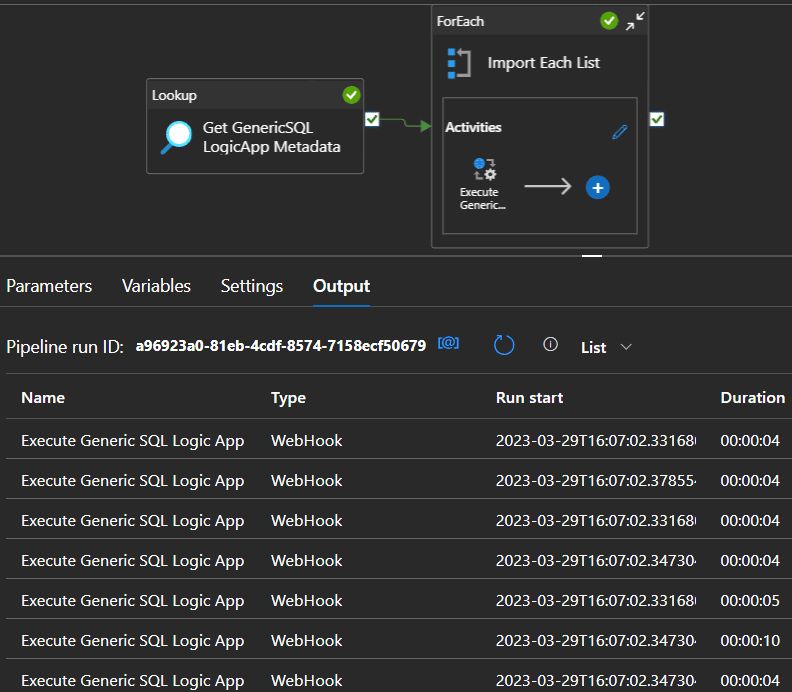Viewport: 792px width, 692px height.
Task: Click row started at 2023-03-29T16:07:02.37855
Action: coord(395,479)
